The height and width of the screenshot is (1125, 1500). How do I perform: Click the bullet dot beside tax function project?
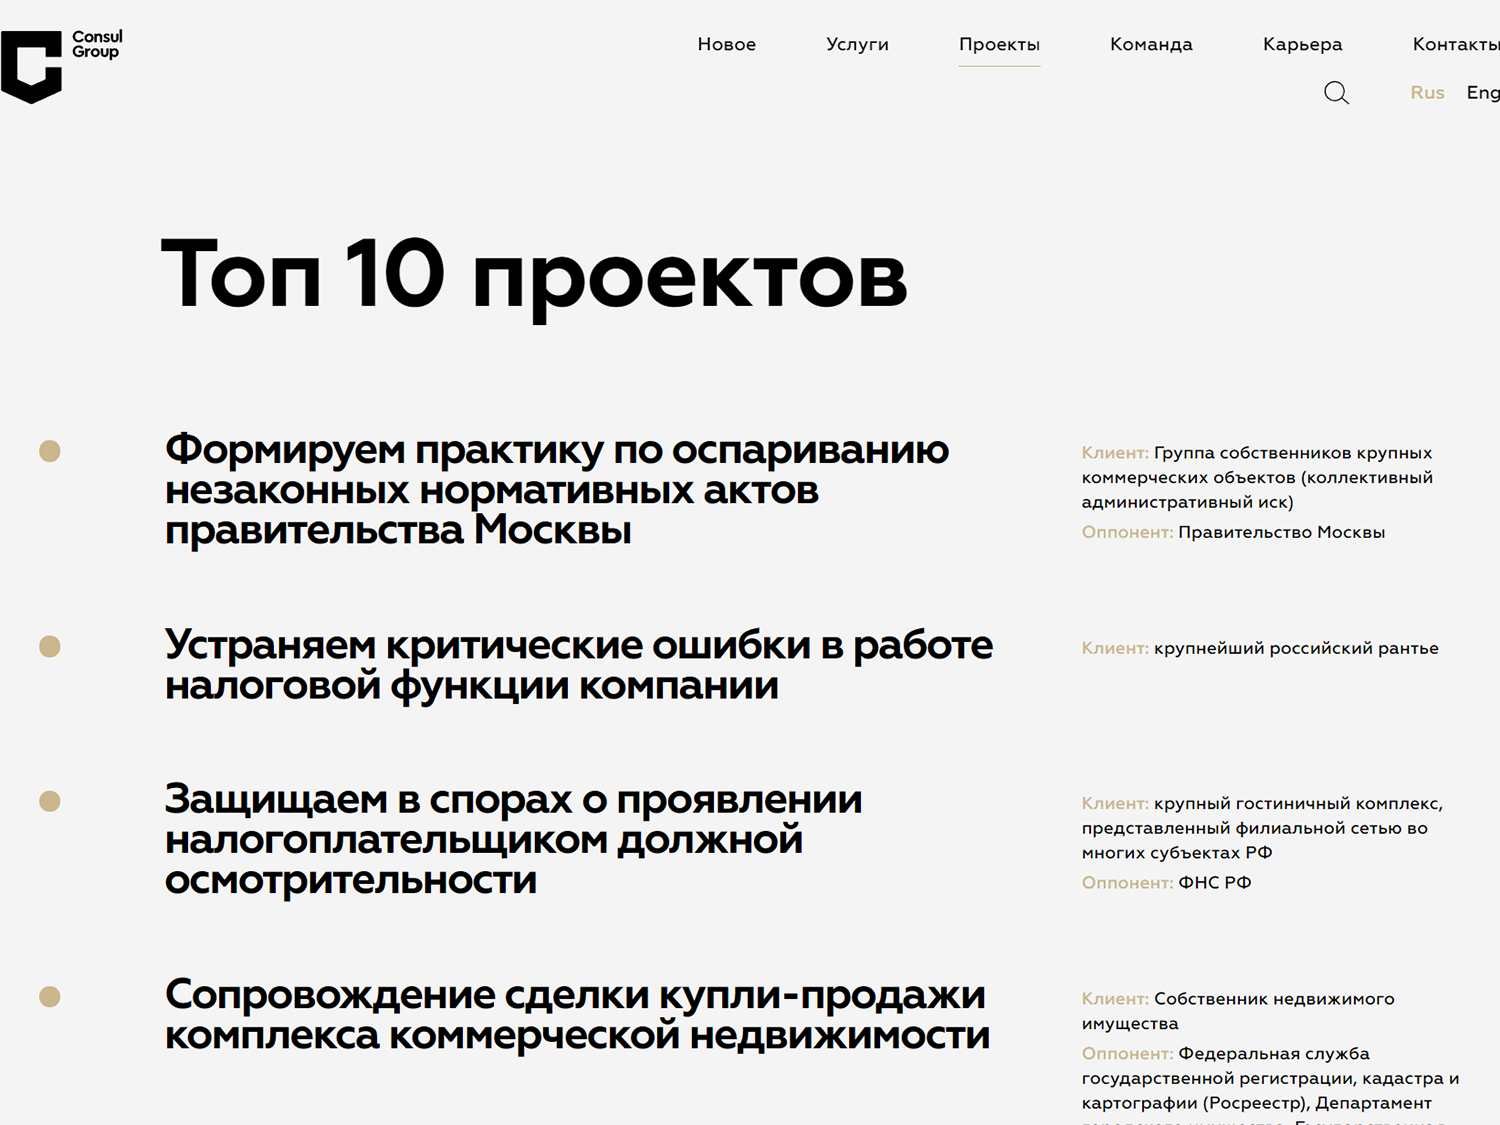pos(50,646)
